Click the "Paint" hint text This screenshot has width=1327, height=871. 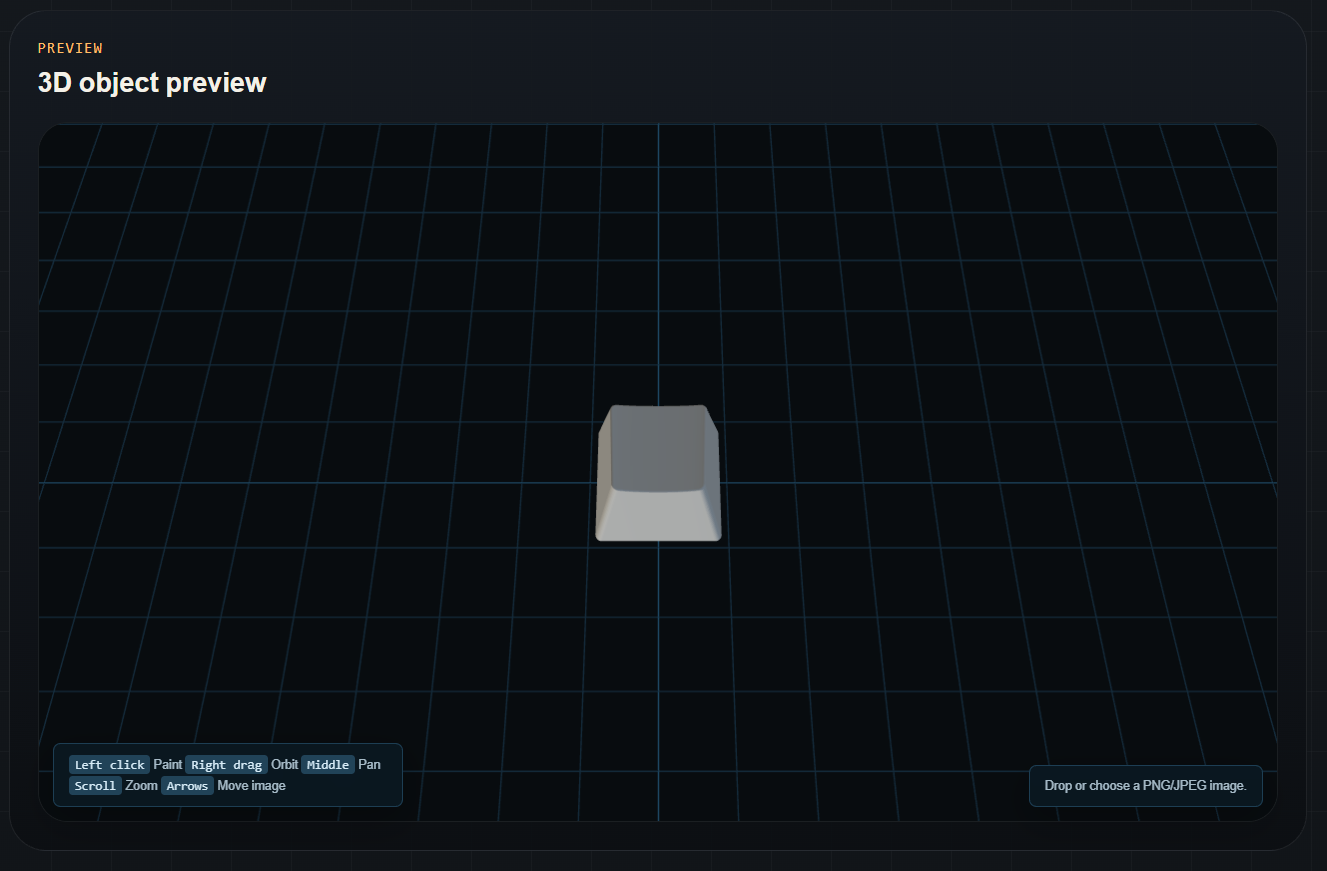point(167,765)
